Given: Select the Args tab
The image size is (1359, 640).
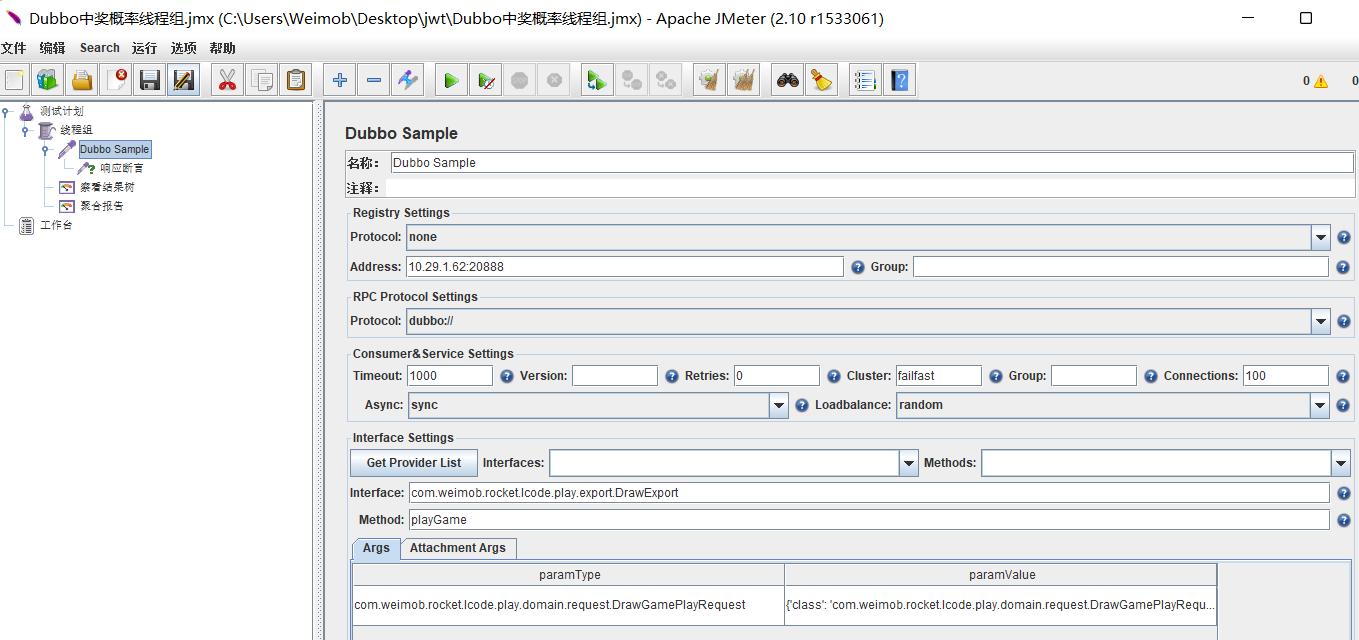Looking at the screenshot, I should coord(376,548).
